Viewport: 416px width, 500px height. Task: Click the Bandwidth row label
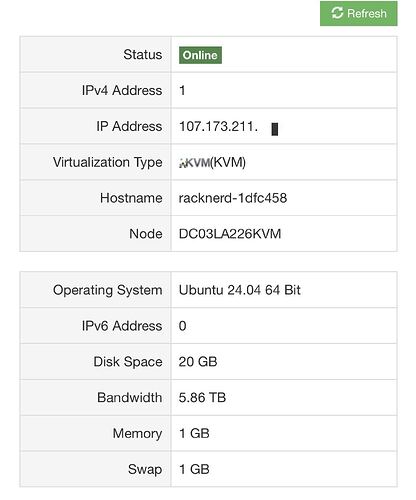tap(130, 398)
